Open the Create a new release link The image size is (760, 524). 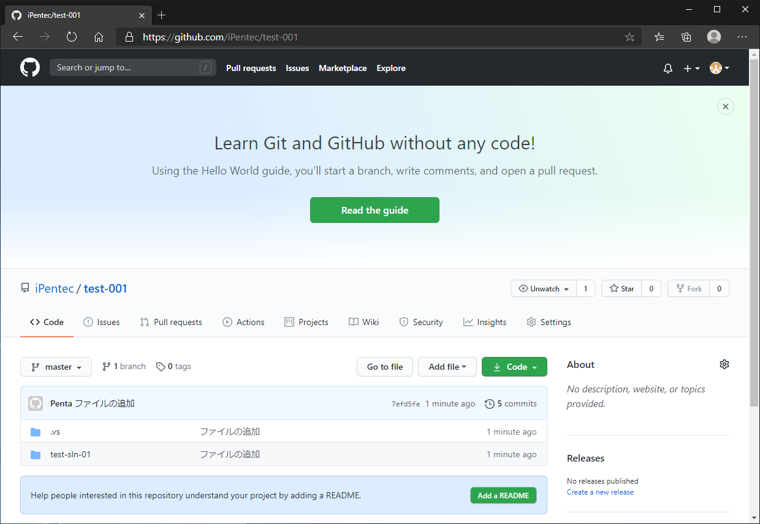click(600, 492)
